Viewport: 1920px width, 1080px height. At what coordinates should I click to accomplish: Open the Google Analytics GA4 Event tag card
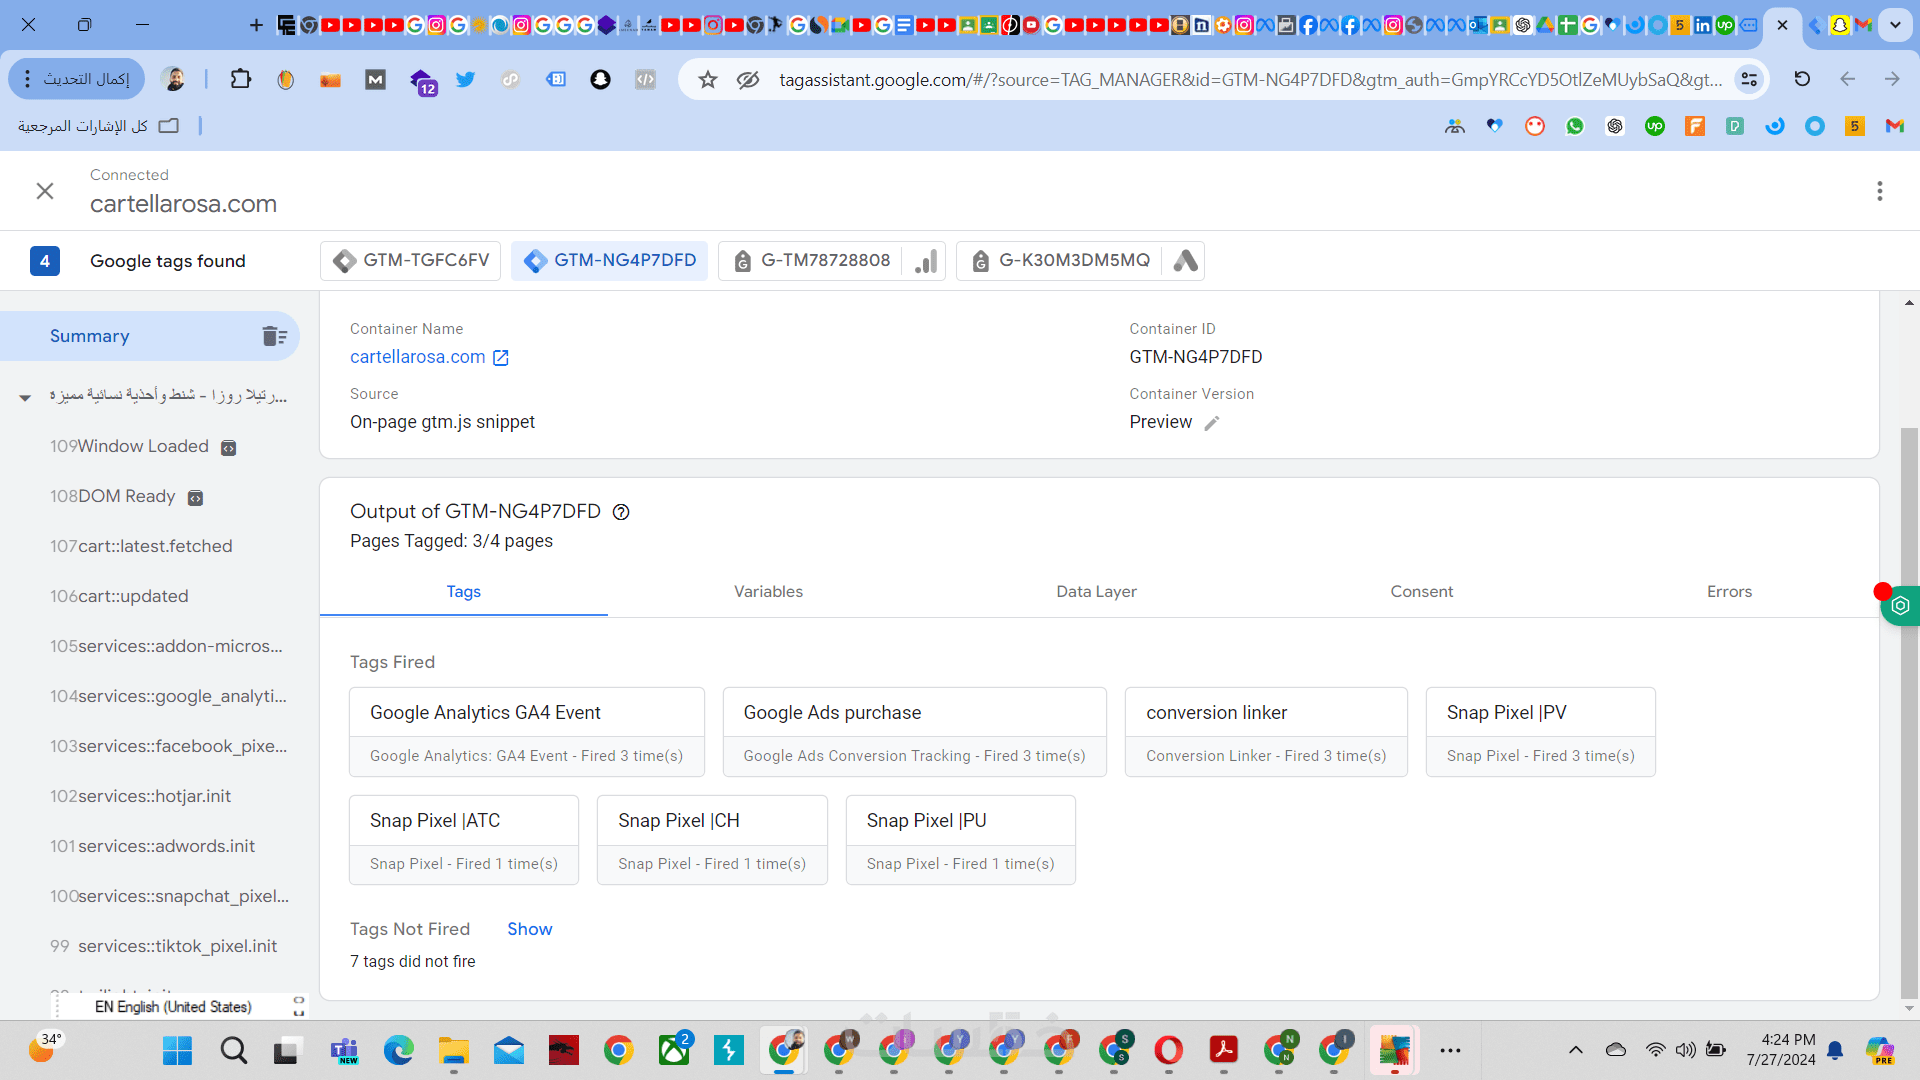pyautogui.click(x=527, y=732)
